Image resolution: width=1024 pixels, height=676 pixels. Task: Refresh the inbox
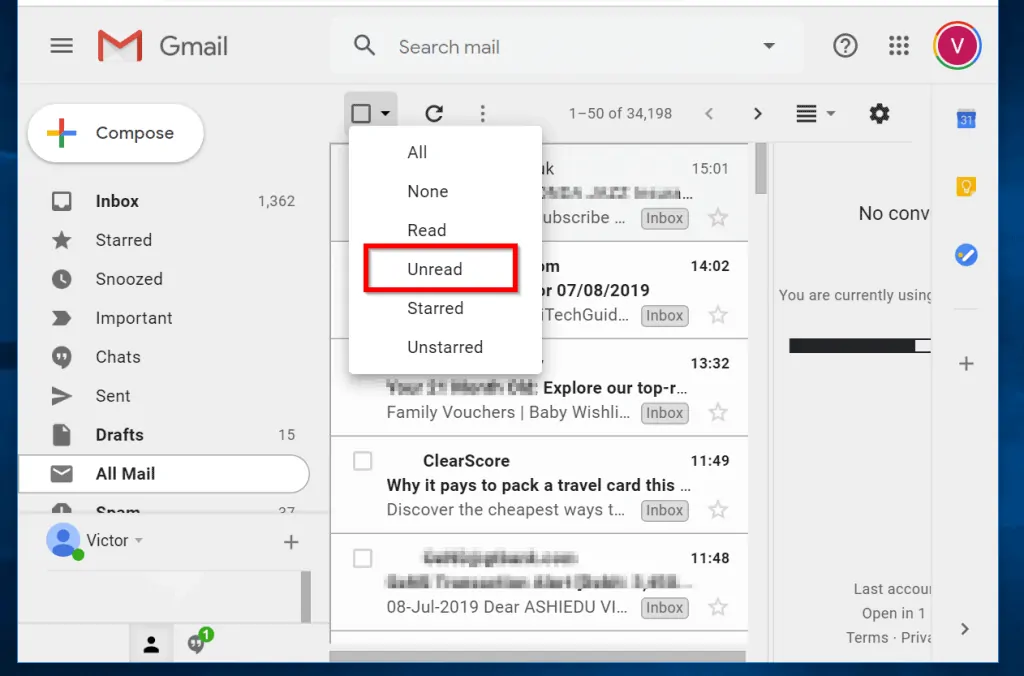point(433,113)
